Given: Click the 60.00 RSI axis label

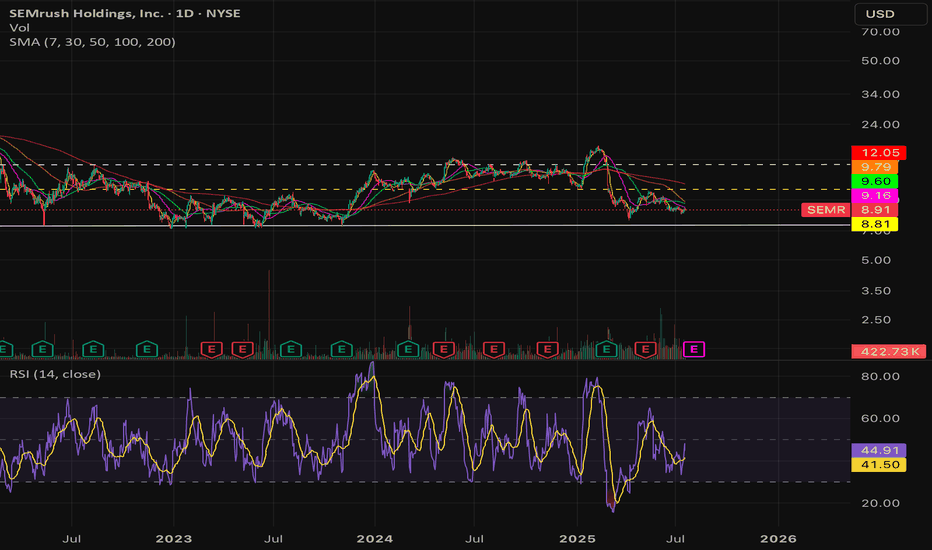Looking at the screenshot, I should 880,419.
